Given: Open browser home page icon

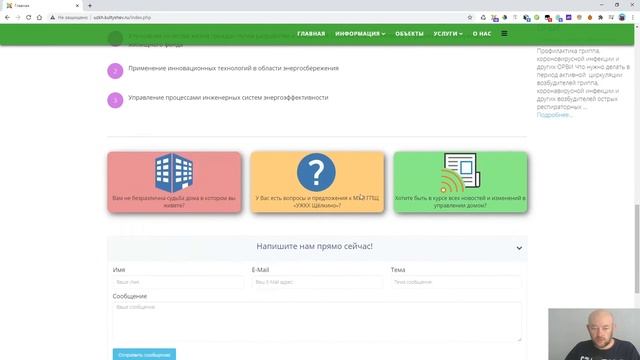Looking at the screenshot, I should (39, 18).
